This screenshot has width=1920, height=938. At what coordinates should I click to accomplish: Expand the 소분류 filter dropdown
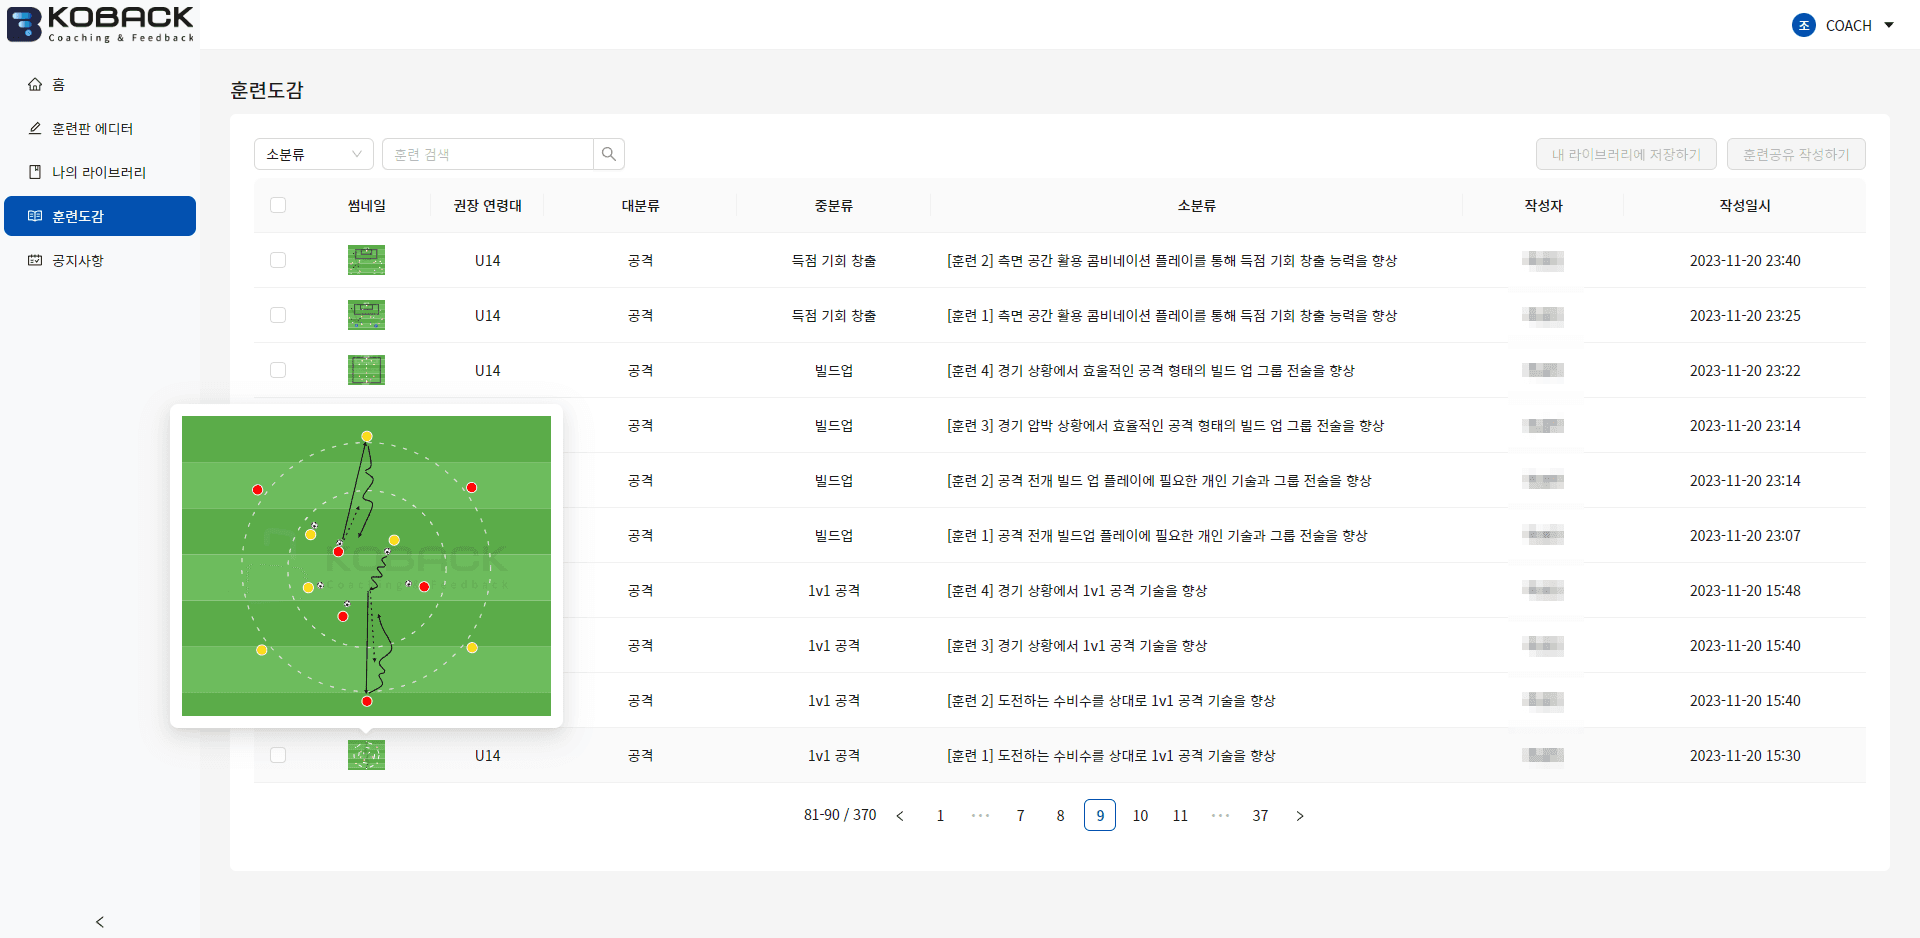(x=313, y=155)
